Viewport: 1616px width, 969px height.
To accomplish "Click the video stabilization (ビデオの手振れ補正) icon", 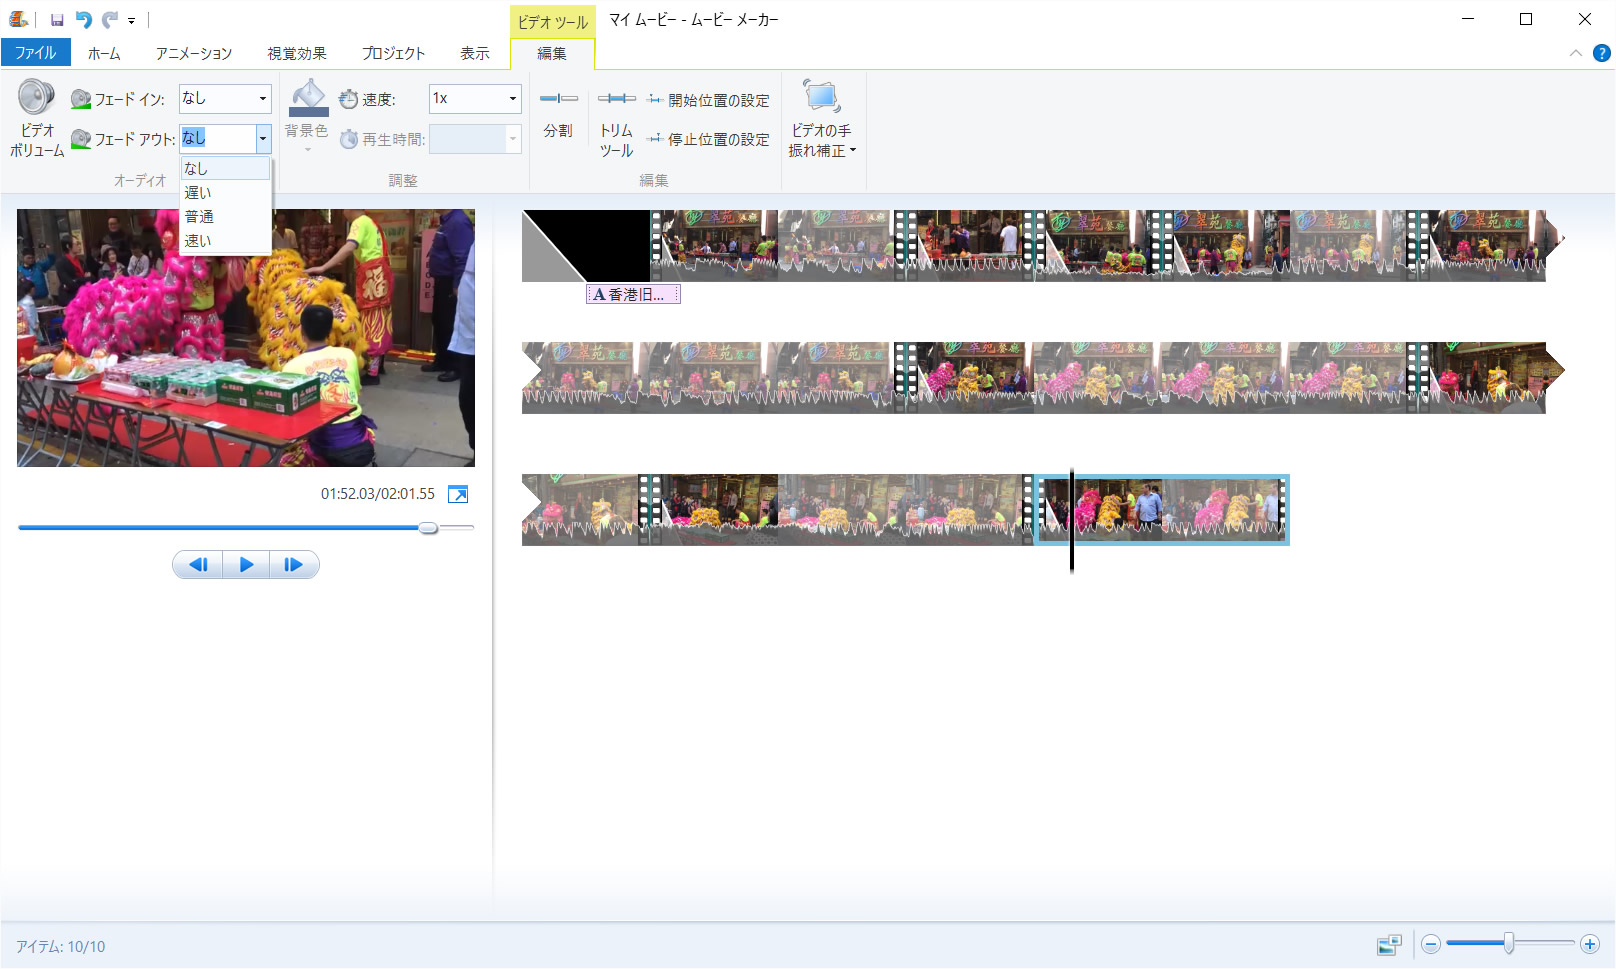I will click(x=821, y=98).
